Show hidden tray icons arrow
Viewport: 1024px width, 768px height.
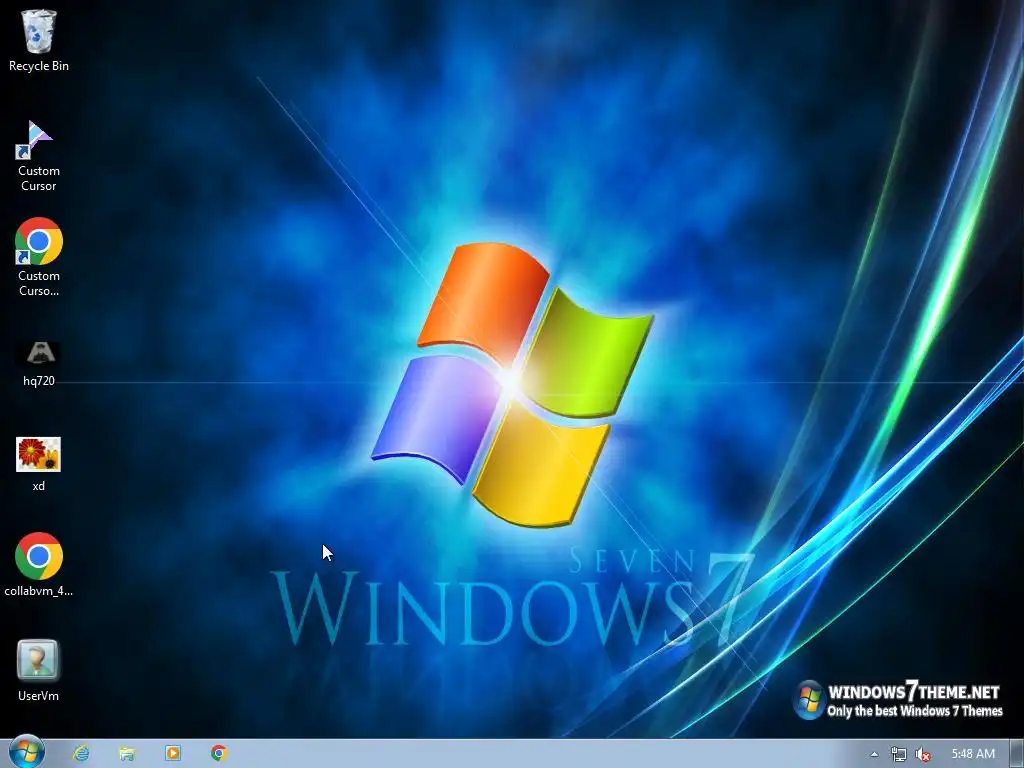click(x=874, y=754)
